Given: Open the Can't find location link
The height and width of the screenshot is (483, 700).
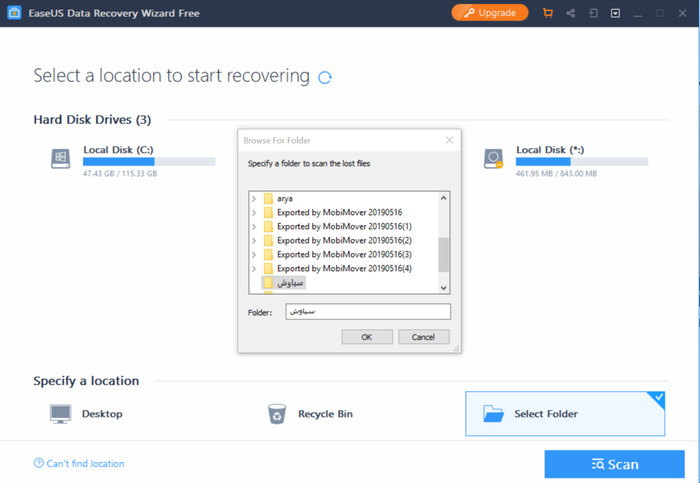Looking at the screenshot, I should [x=85, y=464].
